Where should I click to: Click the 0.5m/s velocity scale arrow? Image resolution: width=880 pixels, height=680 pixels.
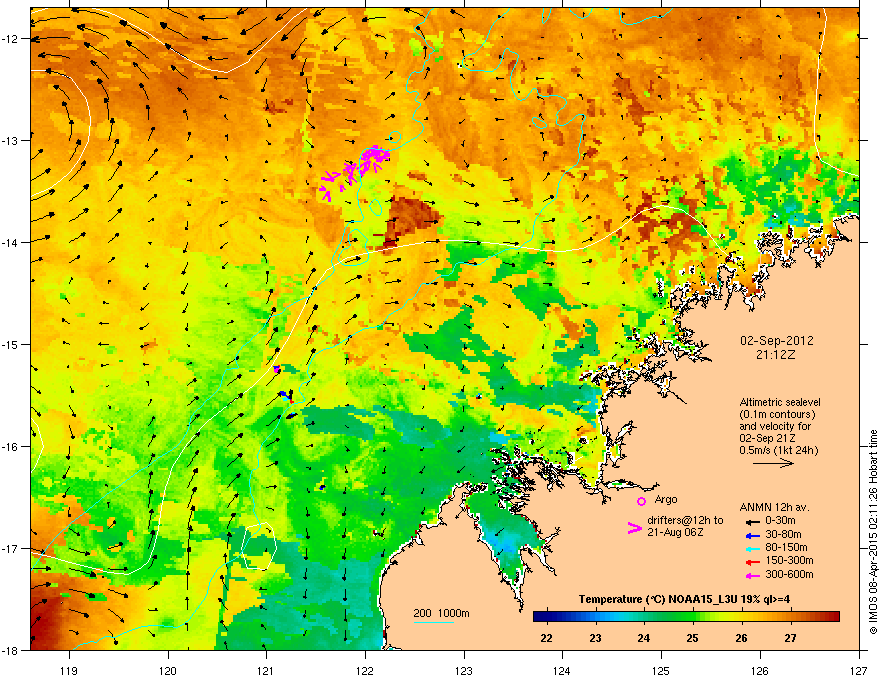[773, 463]
